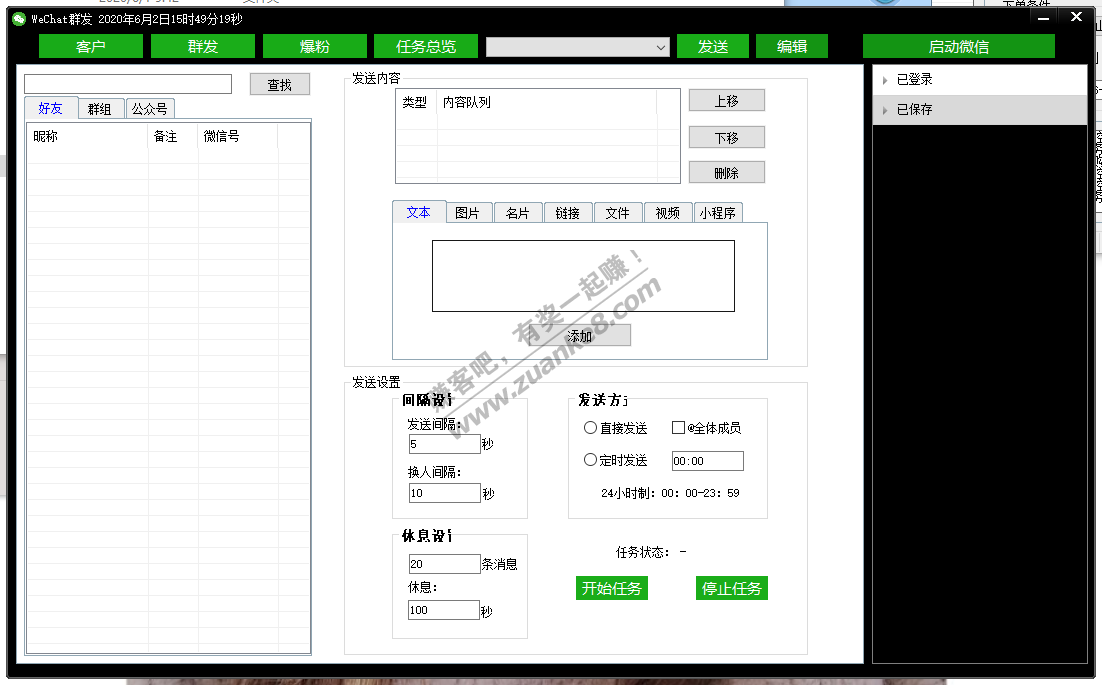
Task: Switch to the 群组 tab
Action: pyautogui.click(x=100, y=109)
